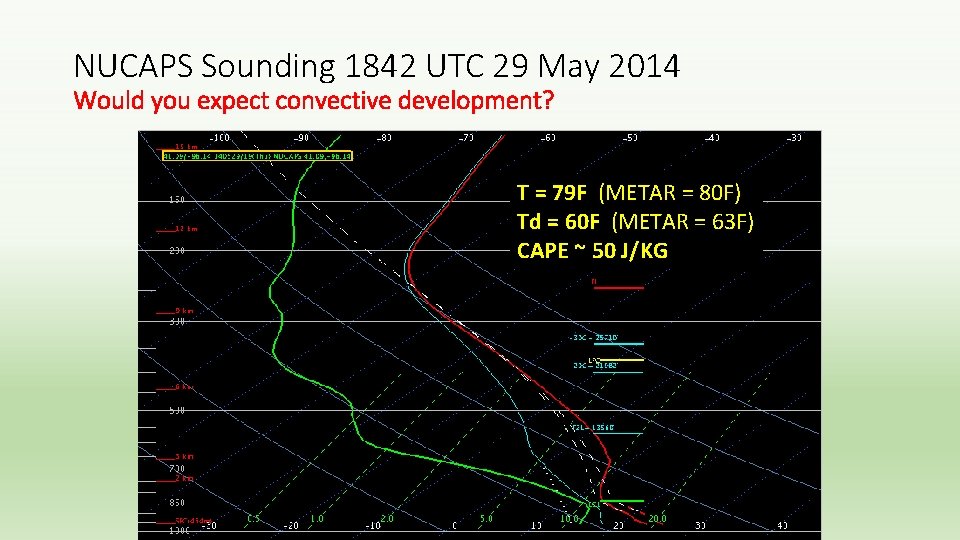Click the white 30 label on the bottom axis
960x540 pixels.
pyautogui.click(x=700, y=525)
